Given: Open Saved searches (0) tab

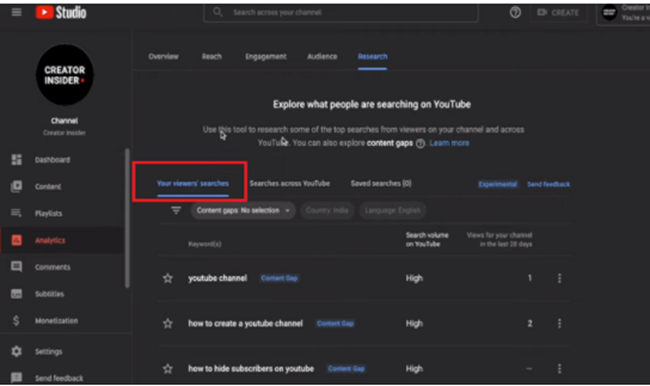Looking at the screenshot, I should (381, 183).
